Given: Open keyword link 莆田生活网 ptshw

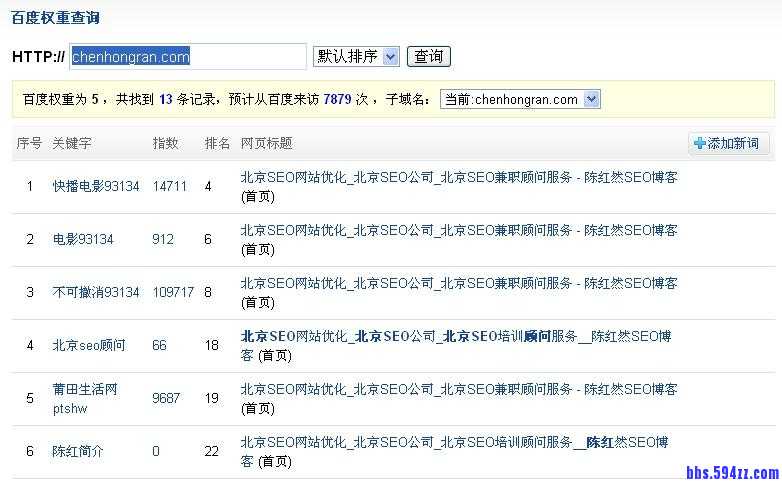Looking at the screenshot, I should click(85, 398).
